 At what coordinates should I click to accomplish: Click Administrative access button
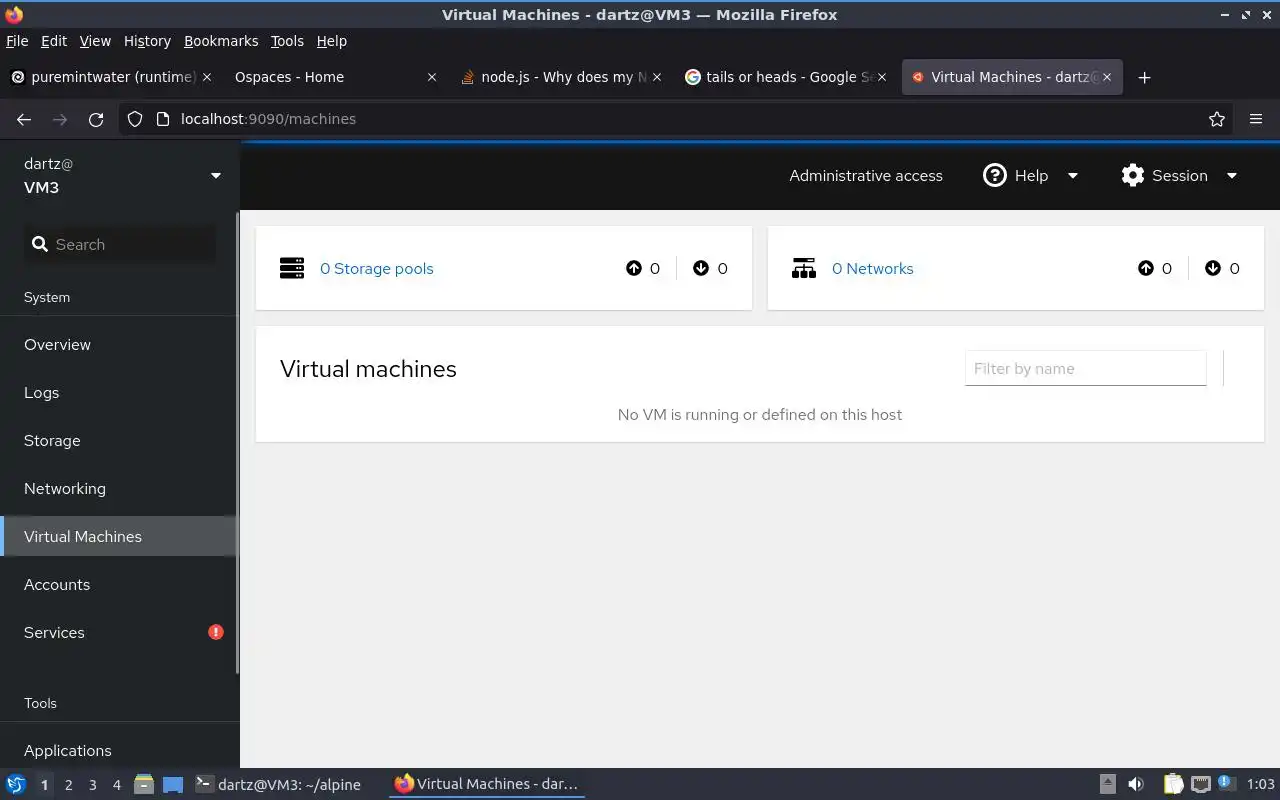click(866, 175)
